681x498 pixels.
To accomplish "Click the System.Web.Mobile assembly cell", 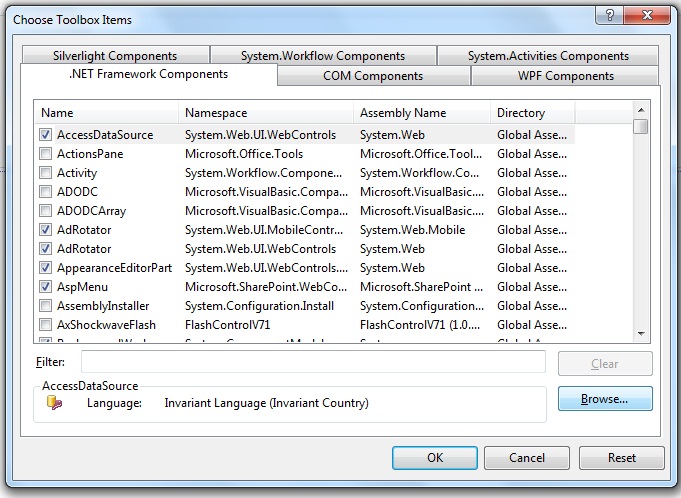I will (x=413, y=230).
